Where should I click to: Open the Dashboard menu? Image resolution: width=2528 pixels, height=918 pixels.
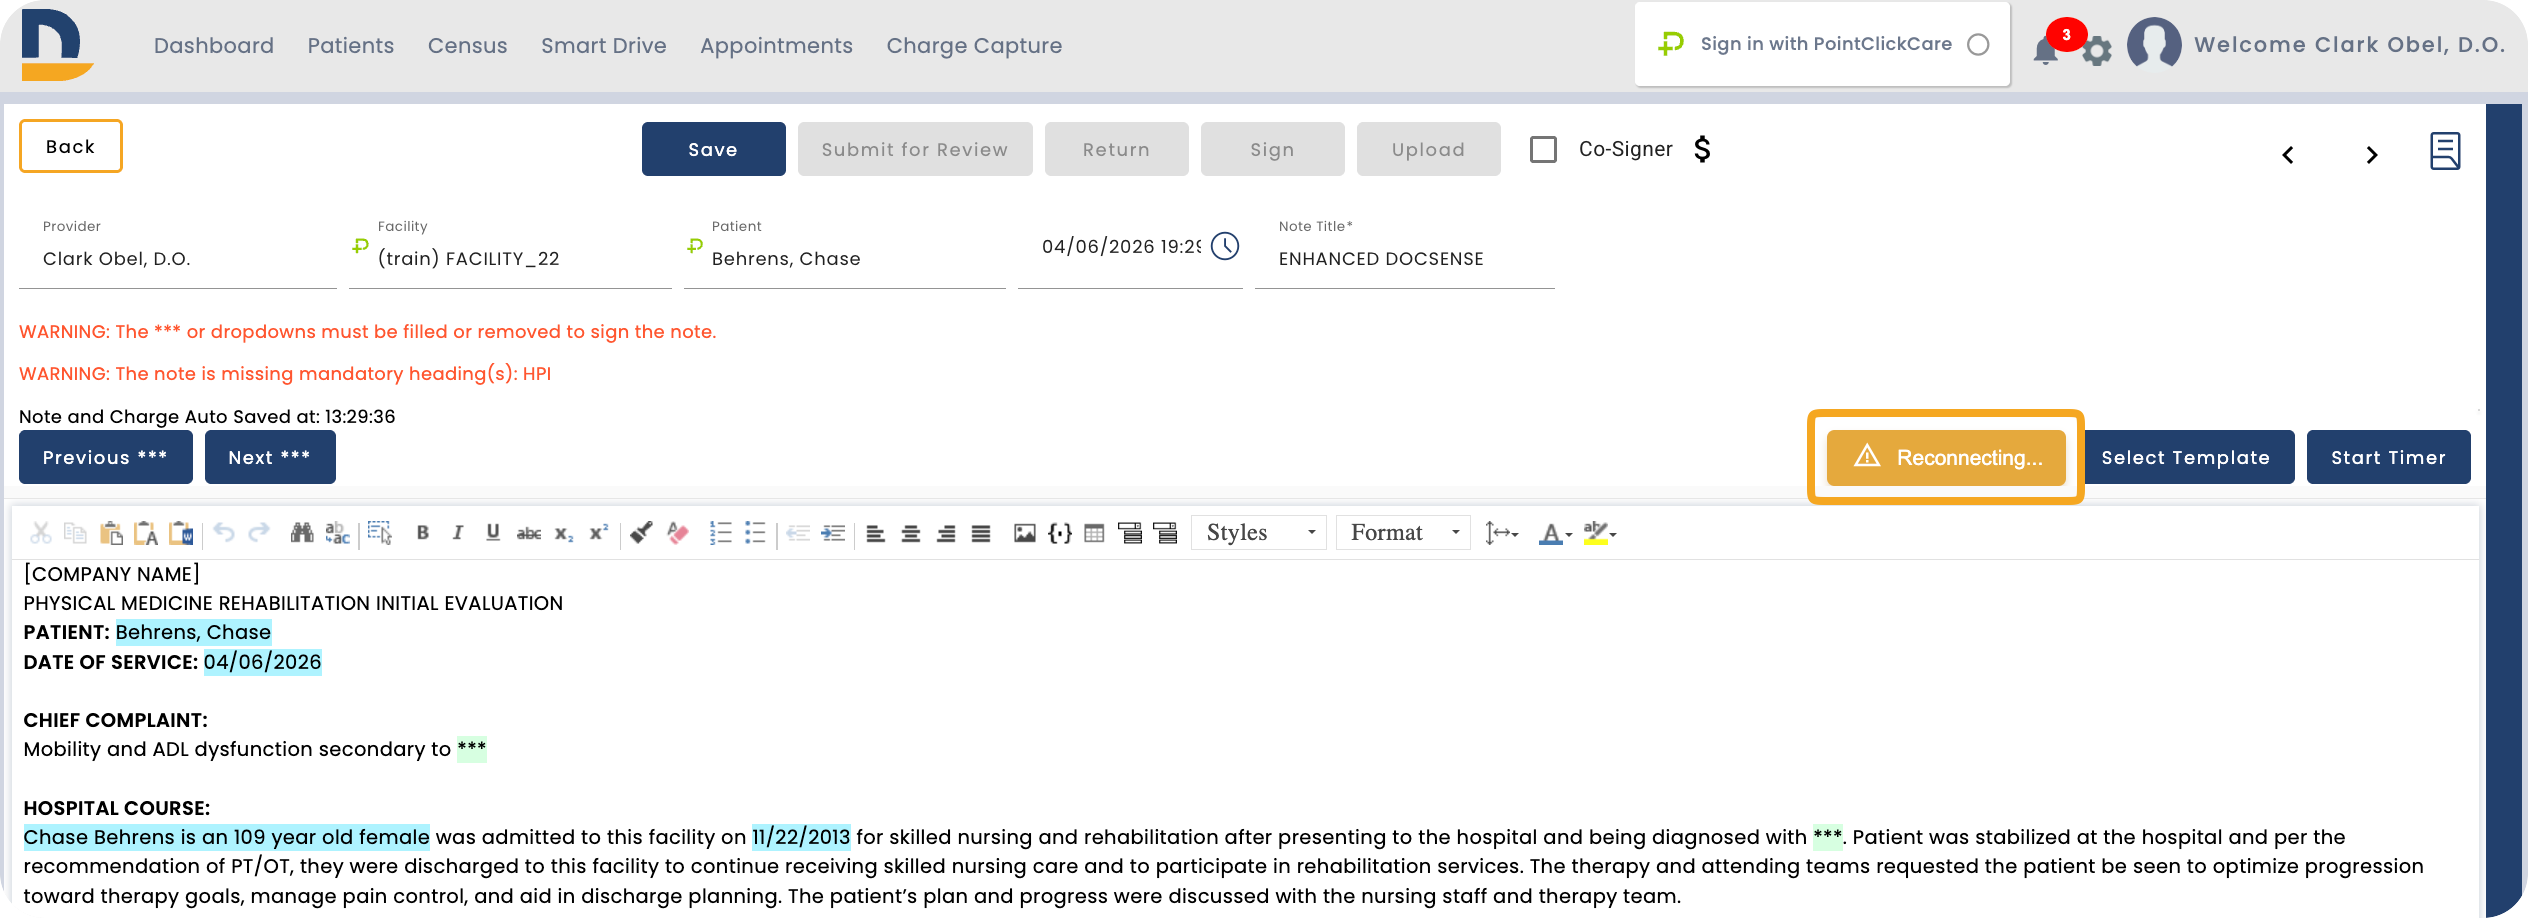tap(214, 45)
